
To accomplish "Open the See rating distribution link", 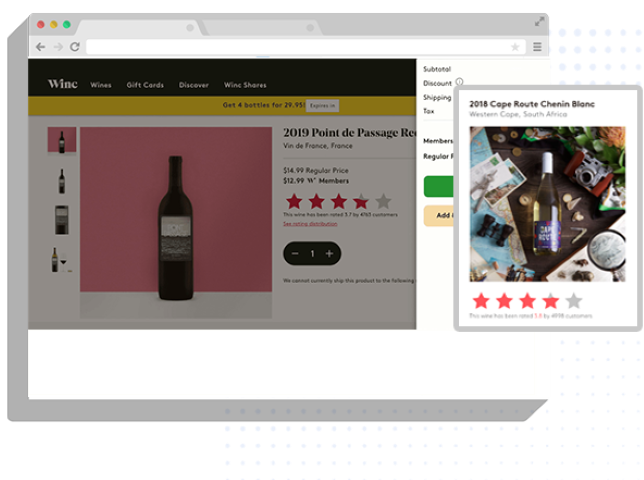I will coord(310,224).
